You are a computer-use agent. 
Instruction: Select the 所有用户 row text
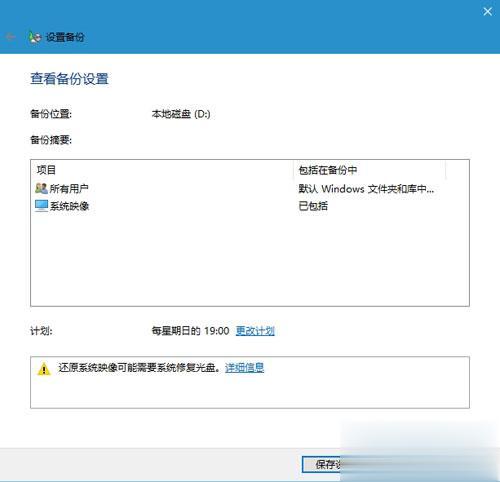(69, 189)
